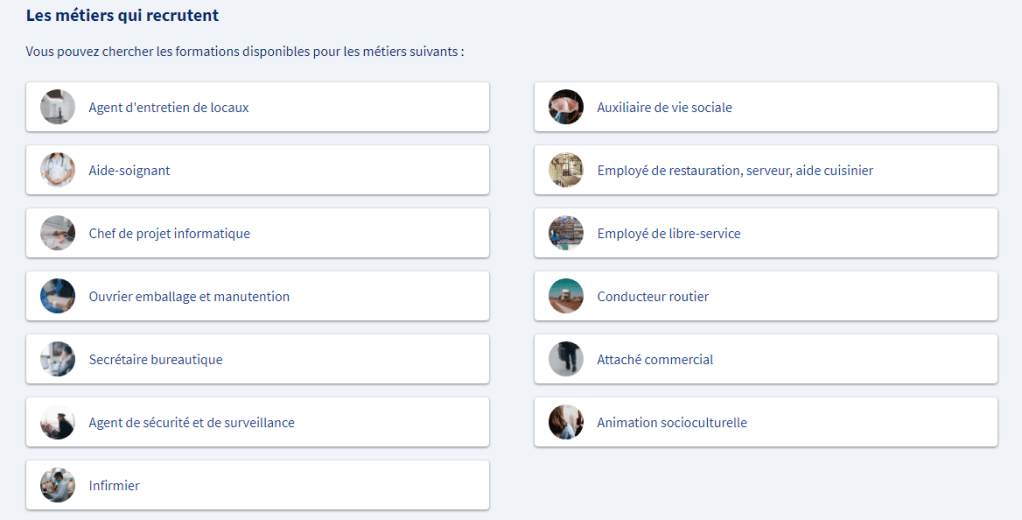Click the Attaché commercial circular photo icon
This screenshot has height=520, width=1022.
click(566, 359)
